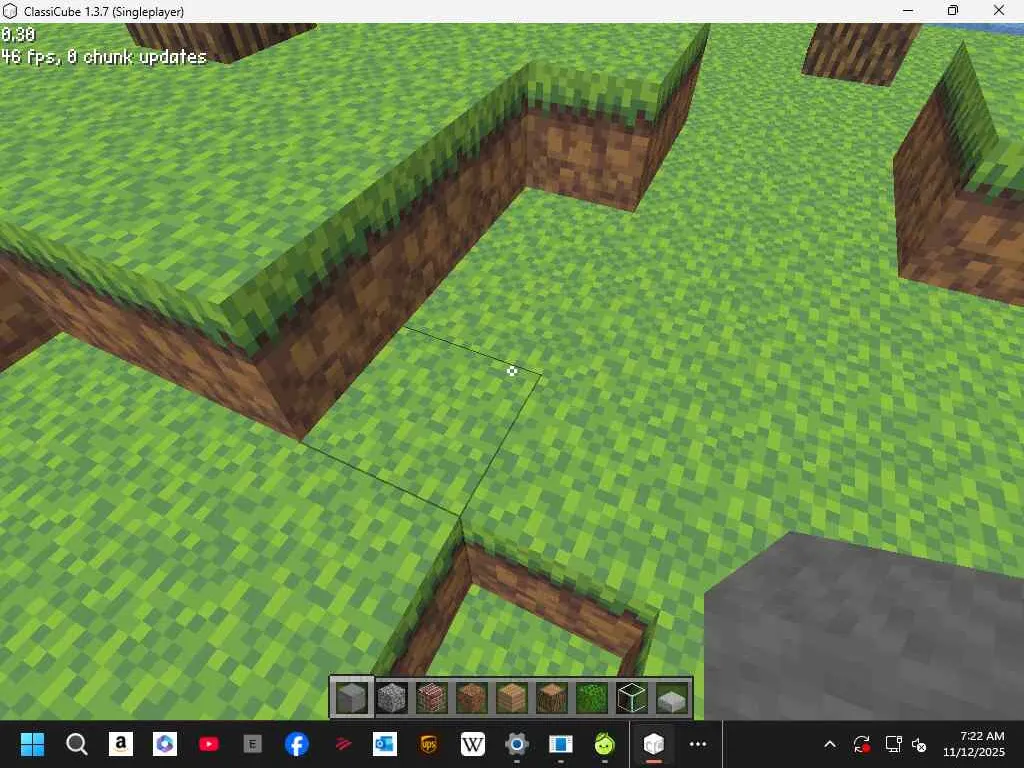Screen dimensions: 1024x768
Task: Expand the hidden system tray icons
Action: 830,744
